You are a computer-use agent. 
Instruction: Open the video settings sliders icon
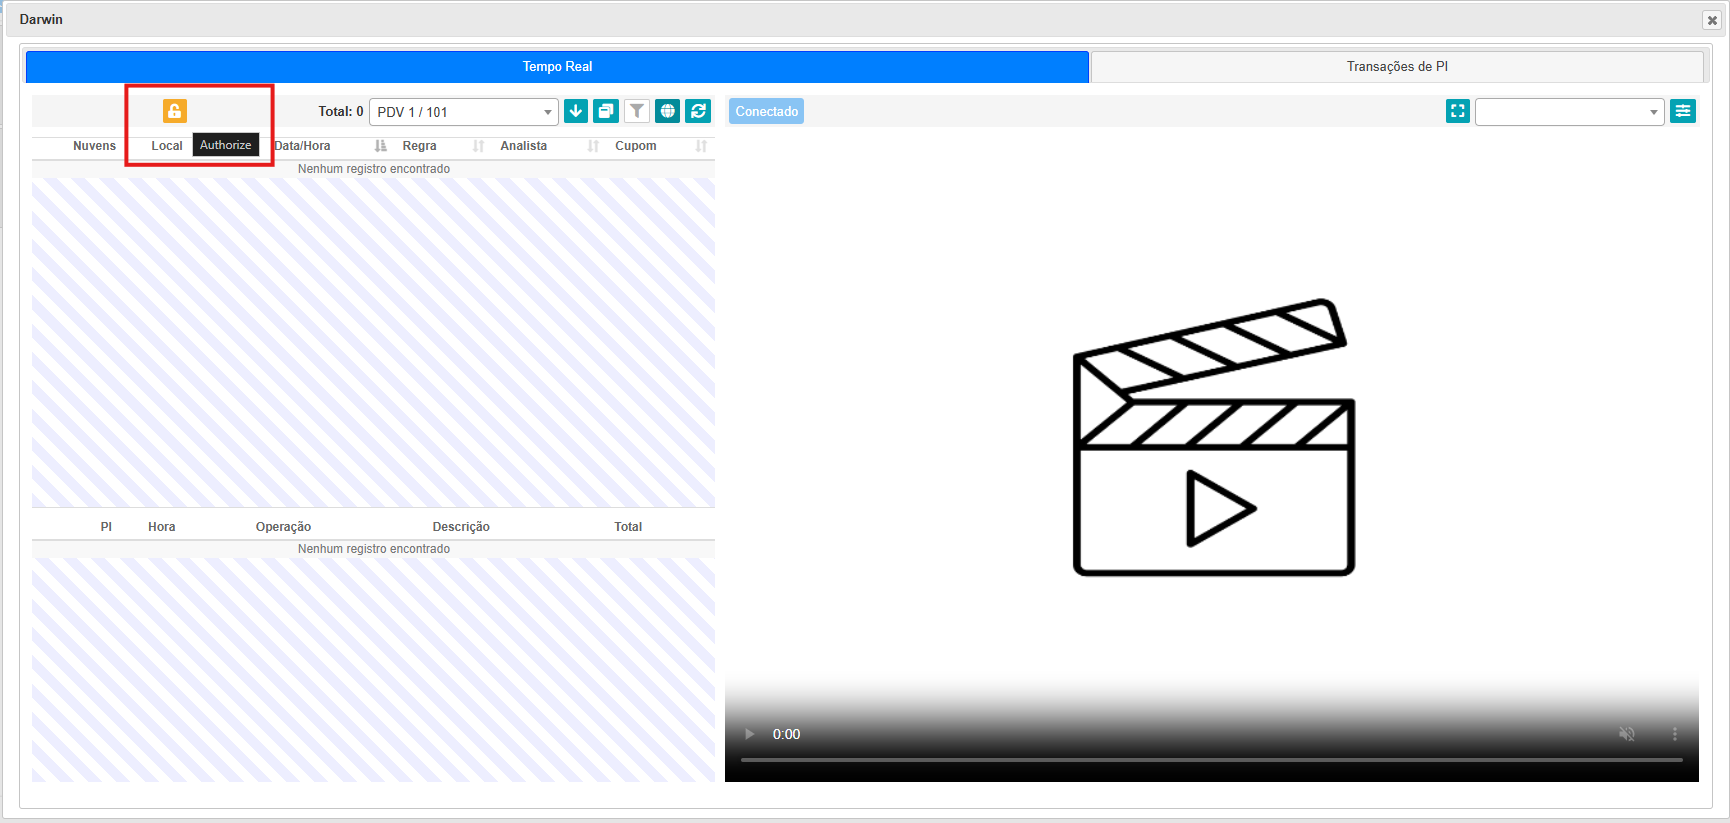[1683, 111]
